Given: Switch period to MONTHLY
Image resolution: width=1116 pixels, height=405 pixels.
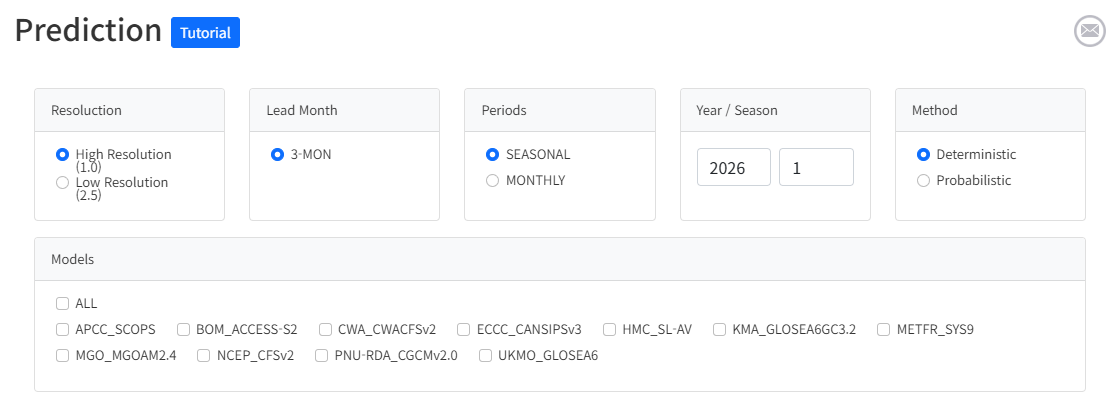Looking at the screenshot, I should [x=492, y=181].
